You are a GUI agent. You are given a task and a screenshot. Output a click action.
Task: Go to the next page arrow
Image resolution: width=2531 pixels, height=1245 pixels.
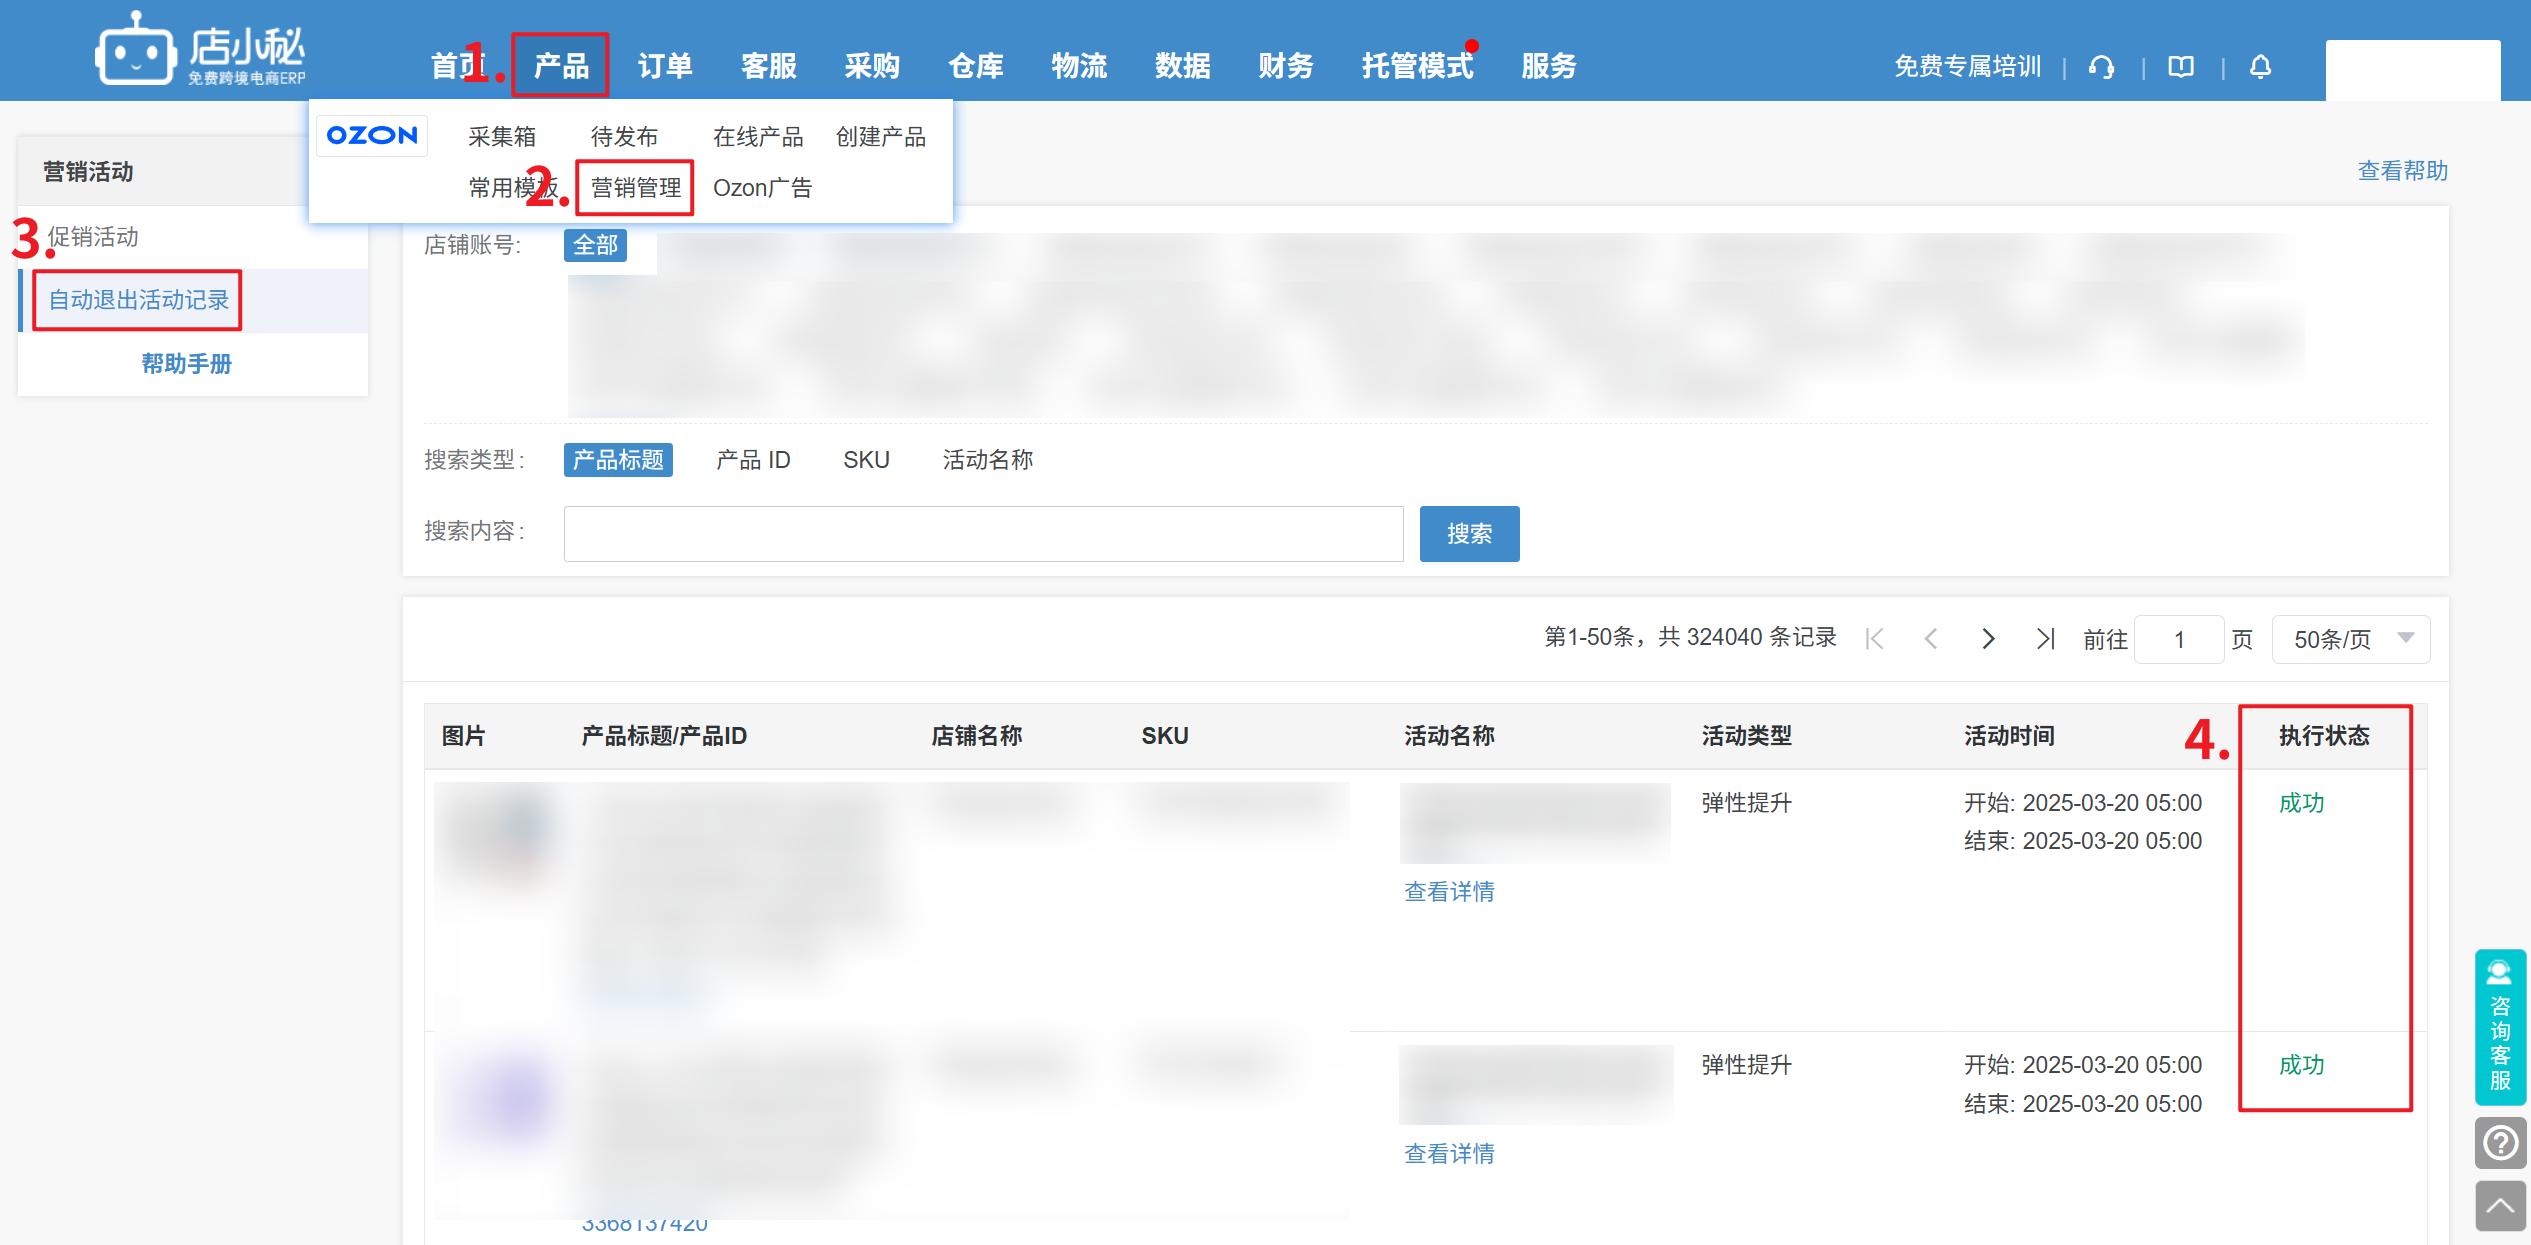coord(1988,639)
